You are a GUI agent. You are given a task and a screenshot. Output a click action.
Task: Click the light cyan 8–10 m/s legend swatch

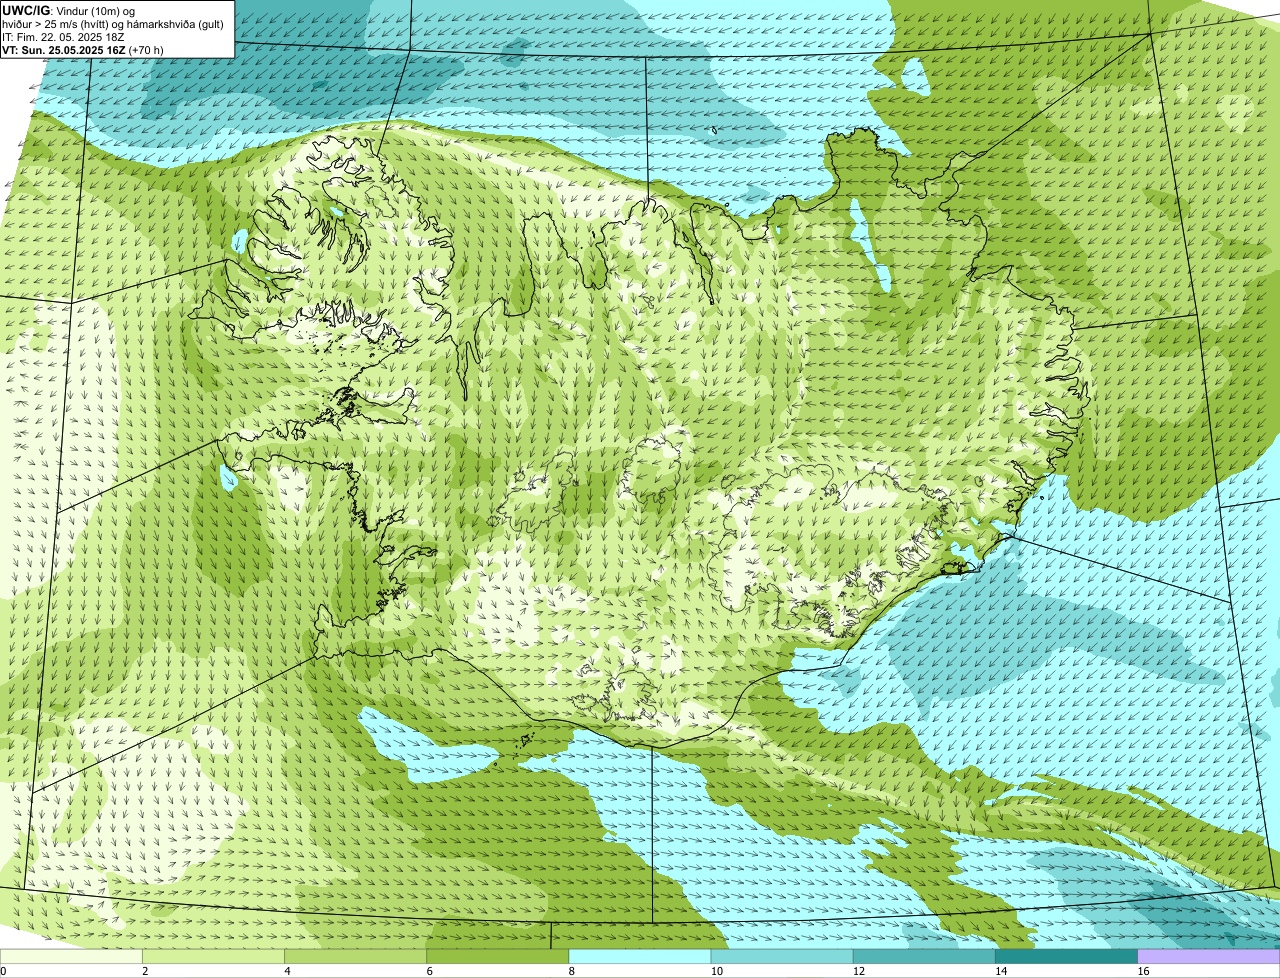coord(640,957)
